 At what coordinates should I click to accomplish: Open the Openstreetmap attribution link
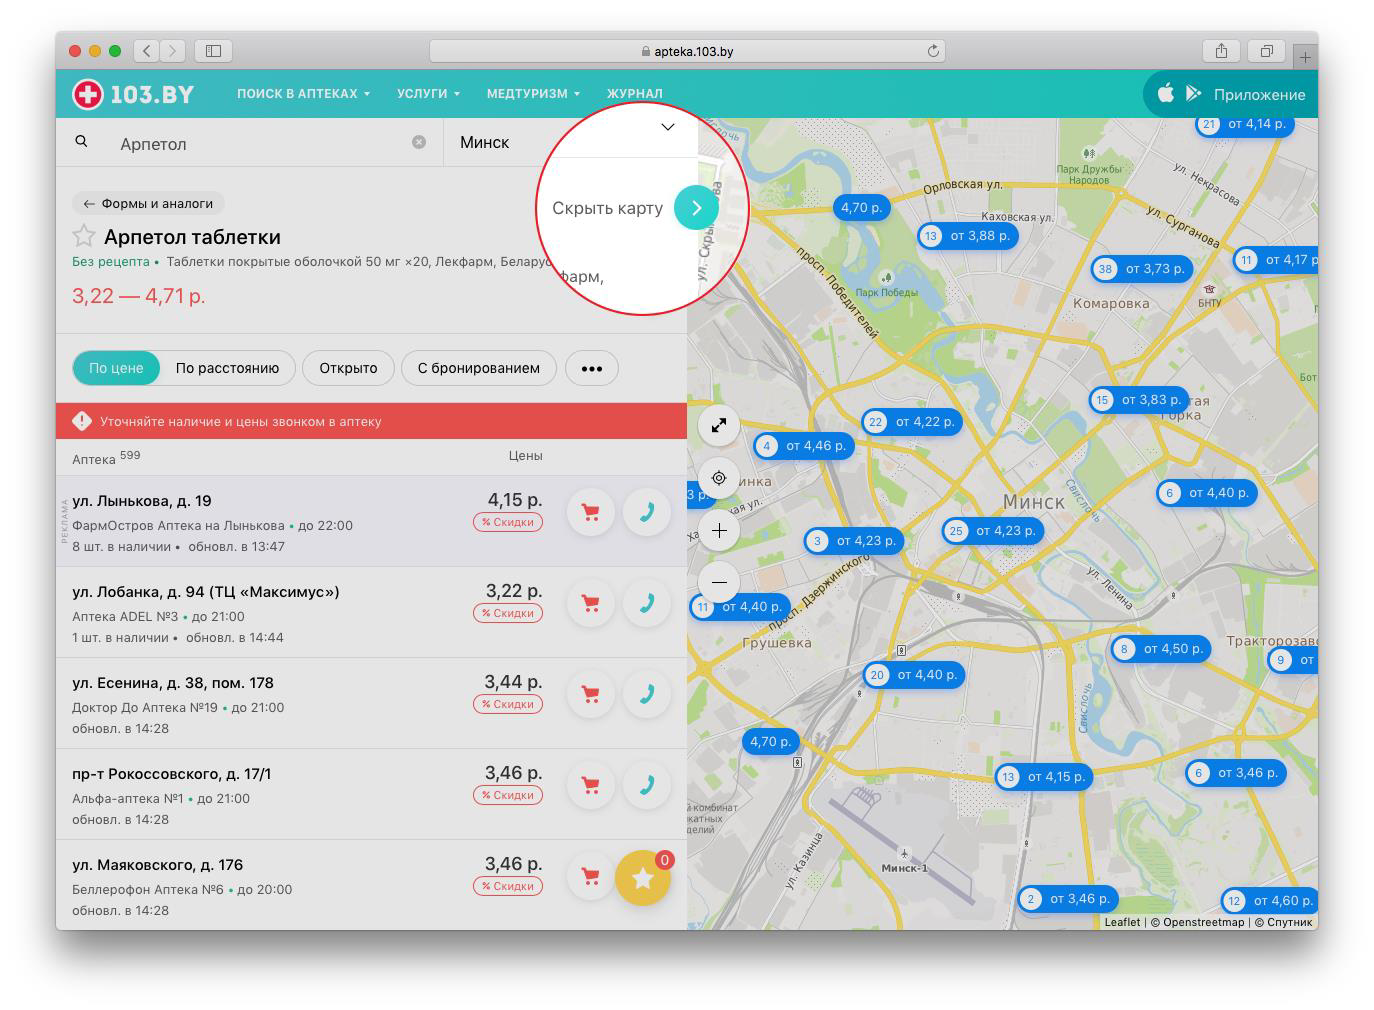tap(1203, 922)
